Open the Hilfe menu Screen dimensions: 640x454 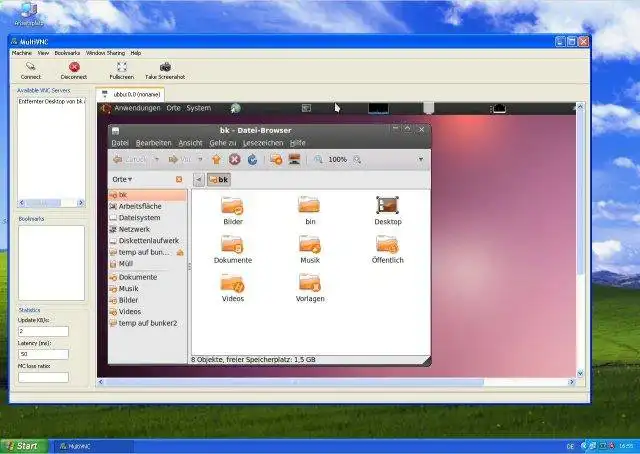298,143
